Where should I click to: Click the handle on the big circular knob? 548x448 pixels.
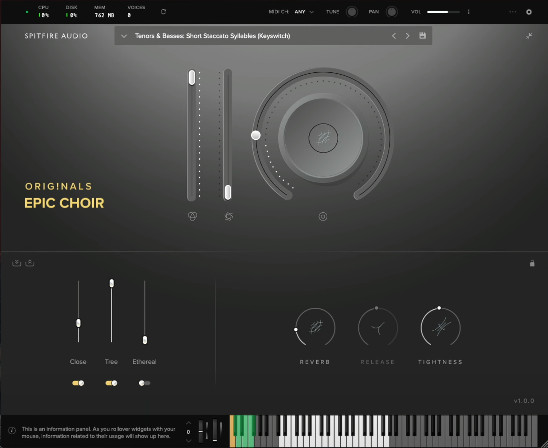[256, 135]
